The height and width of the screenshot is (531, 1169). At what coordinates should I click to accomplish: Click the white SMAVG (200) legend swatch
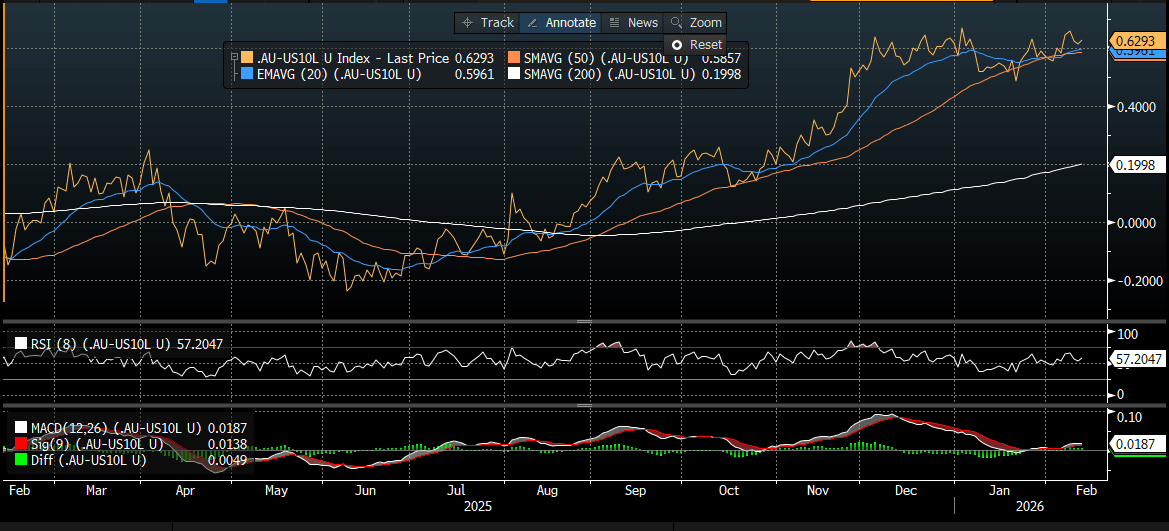[x=514, y=73]
